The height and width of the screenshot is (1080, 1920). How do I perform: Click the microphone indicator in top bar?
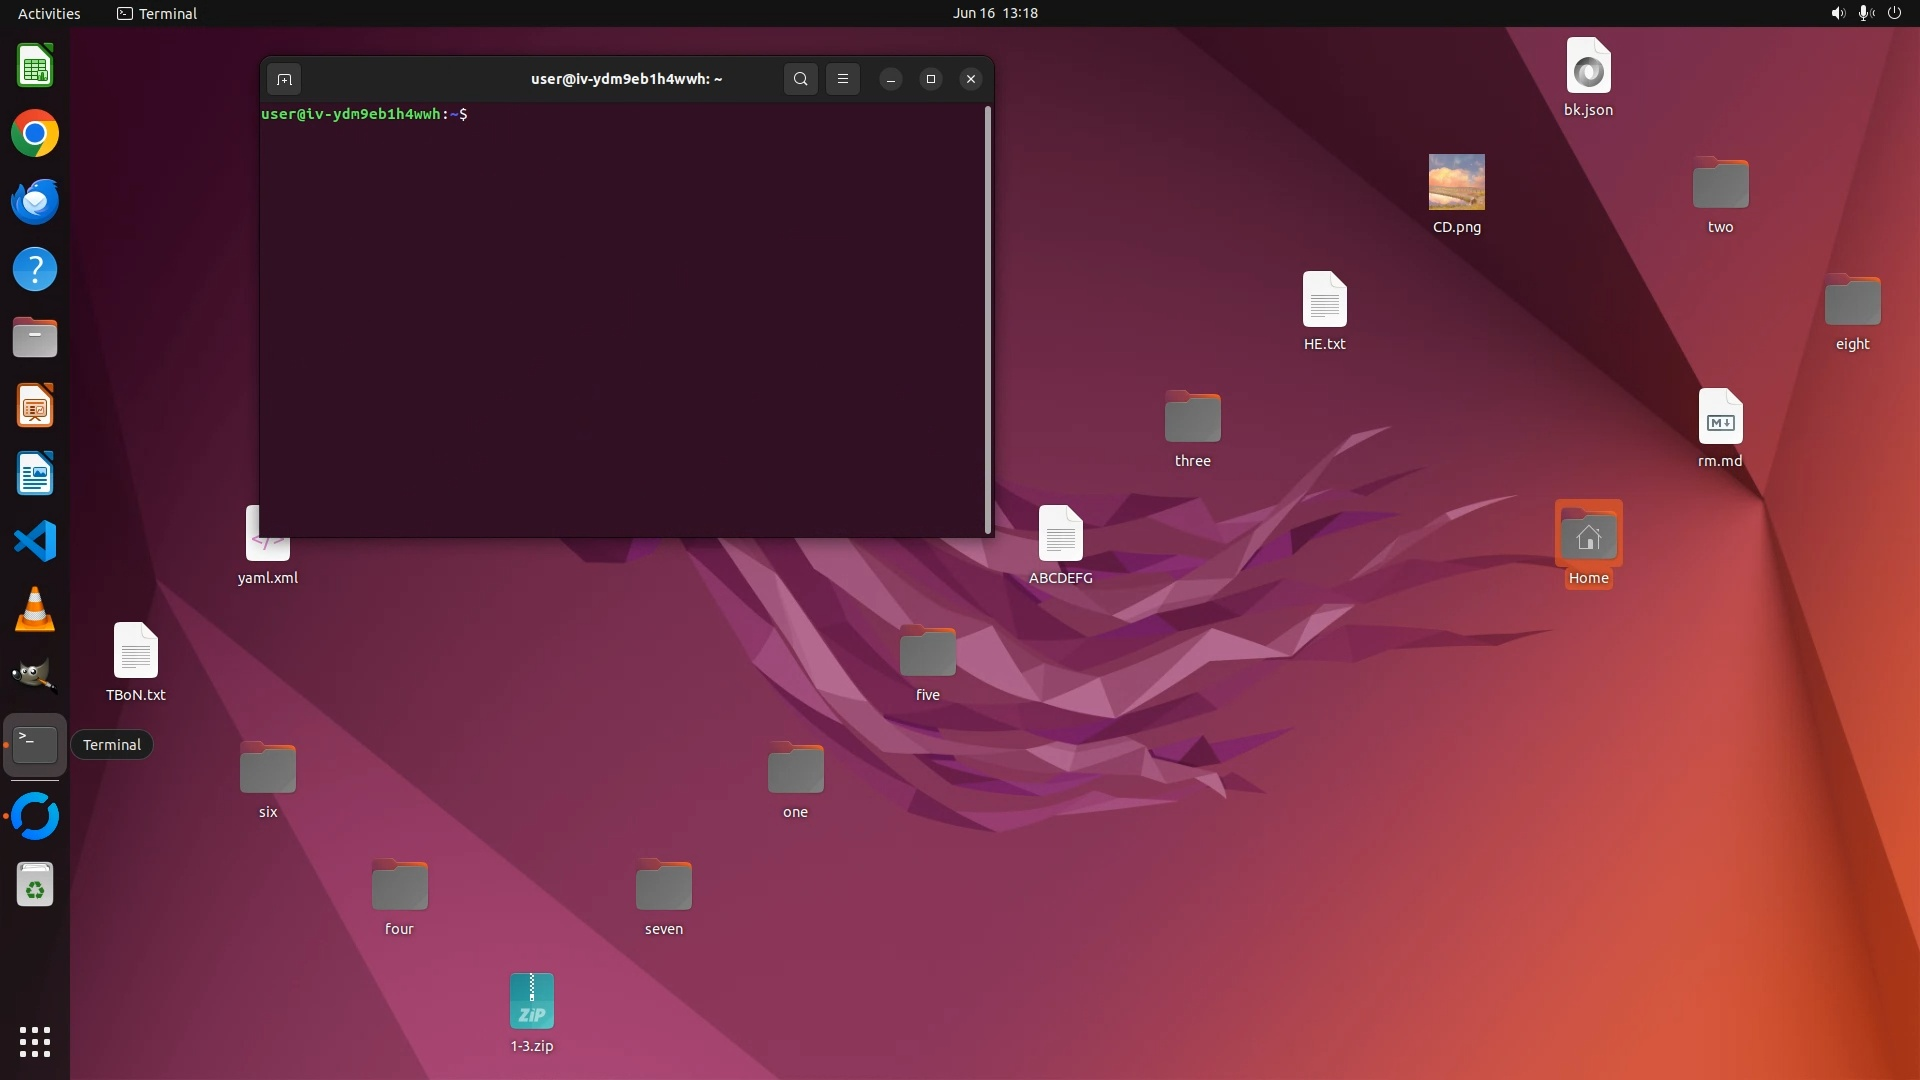pos(1865,13)
